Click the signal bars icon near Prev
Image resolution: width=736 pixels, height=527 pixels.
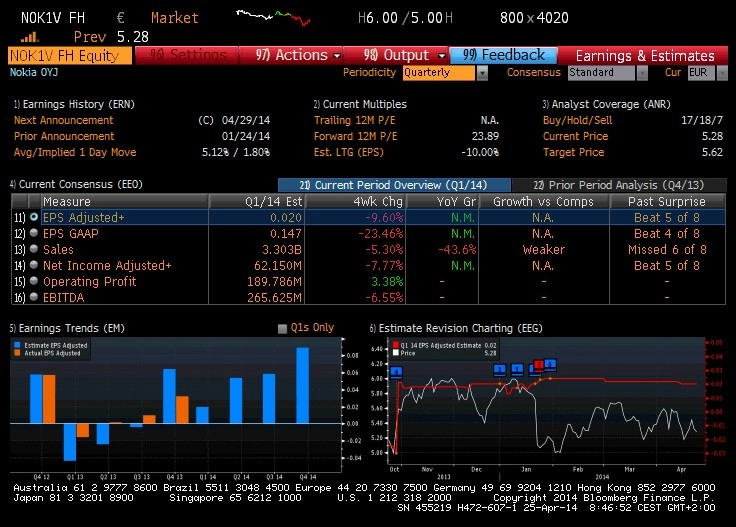coord(30,37)
